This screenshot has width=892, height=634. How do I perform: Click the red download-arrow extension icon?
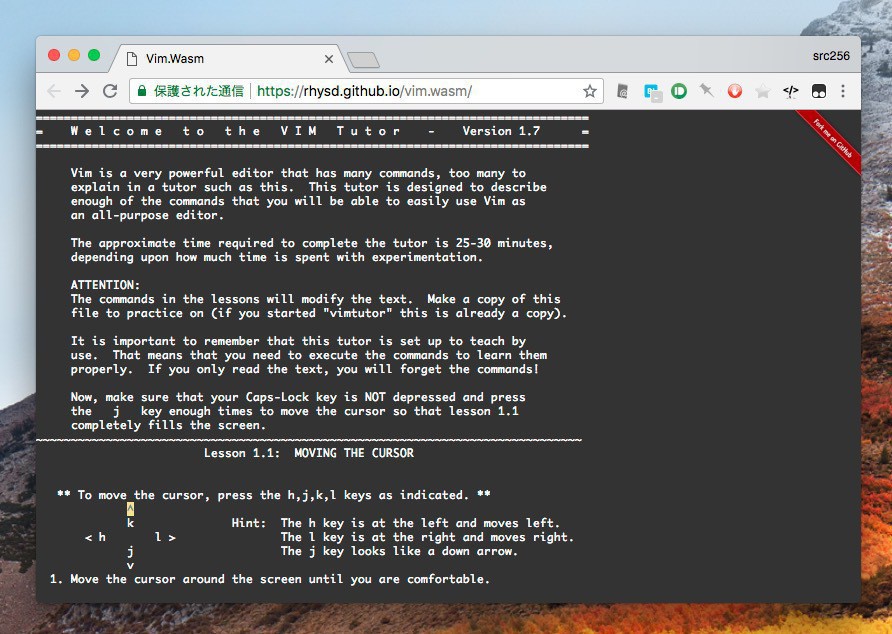[x=734, y=91]
